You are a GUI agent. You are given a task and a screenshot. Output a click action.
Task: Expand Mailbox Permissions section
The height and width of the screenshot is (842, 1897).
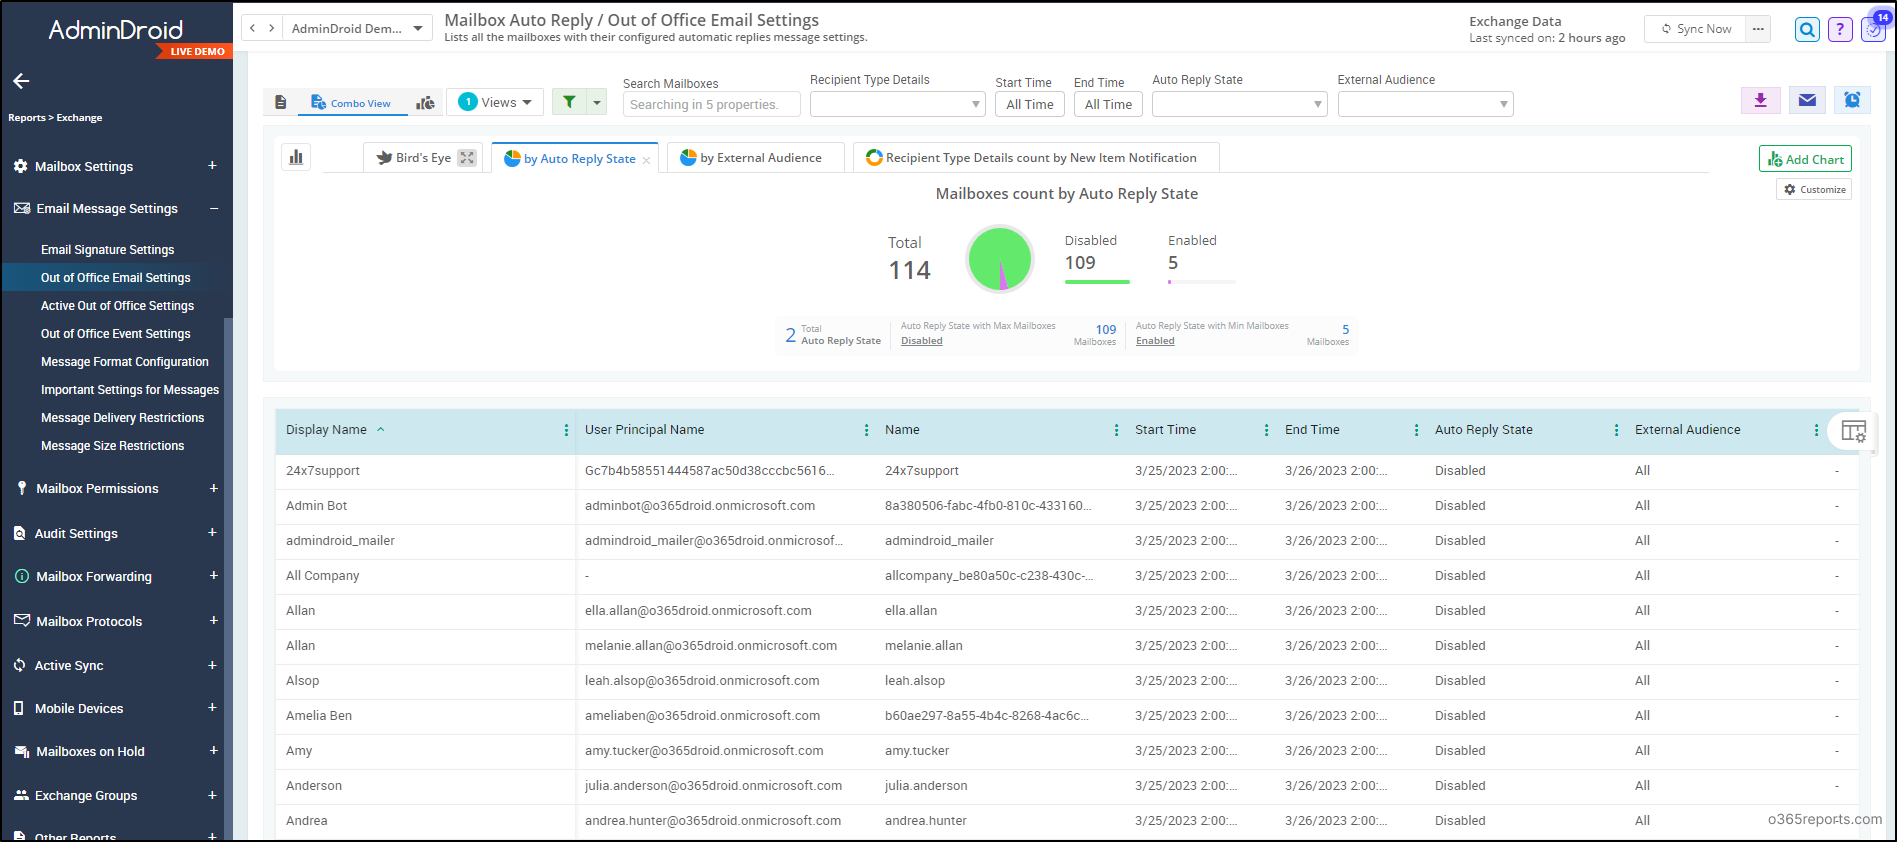(x=214, y=488)
